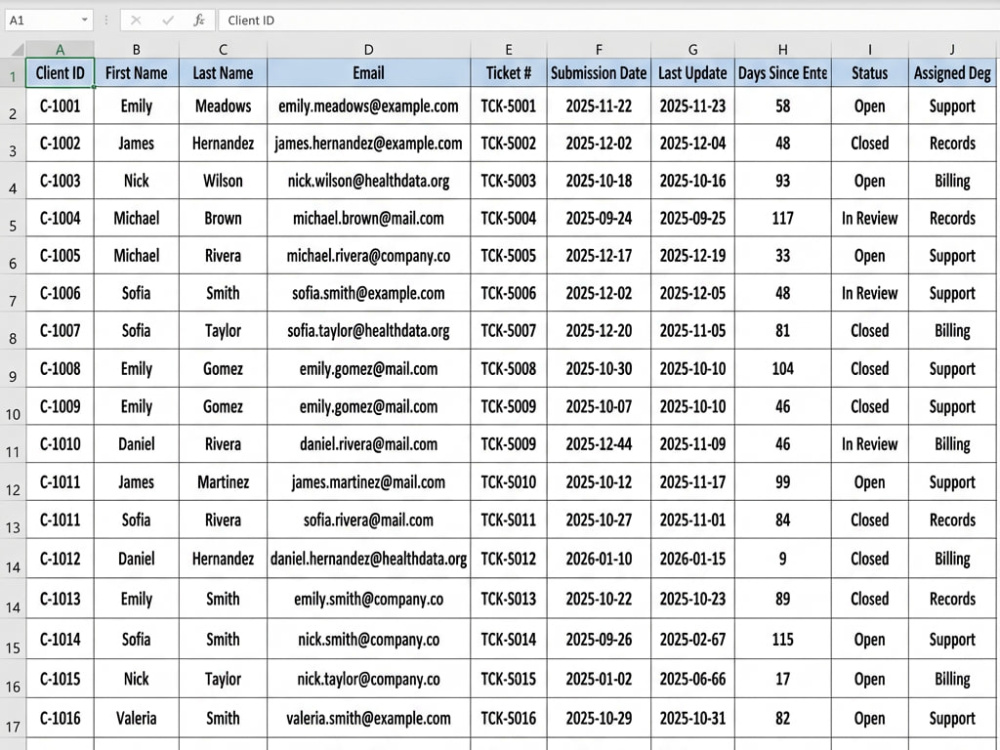Select column E header
Screen dimensions: 1000x750
coord(508,49)
